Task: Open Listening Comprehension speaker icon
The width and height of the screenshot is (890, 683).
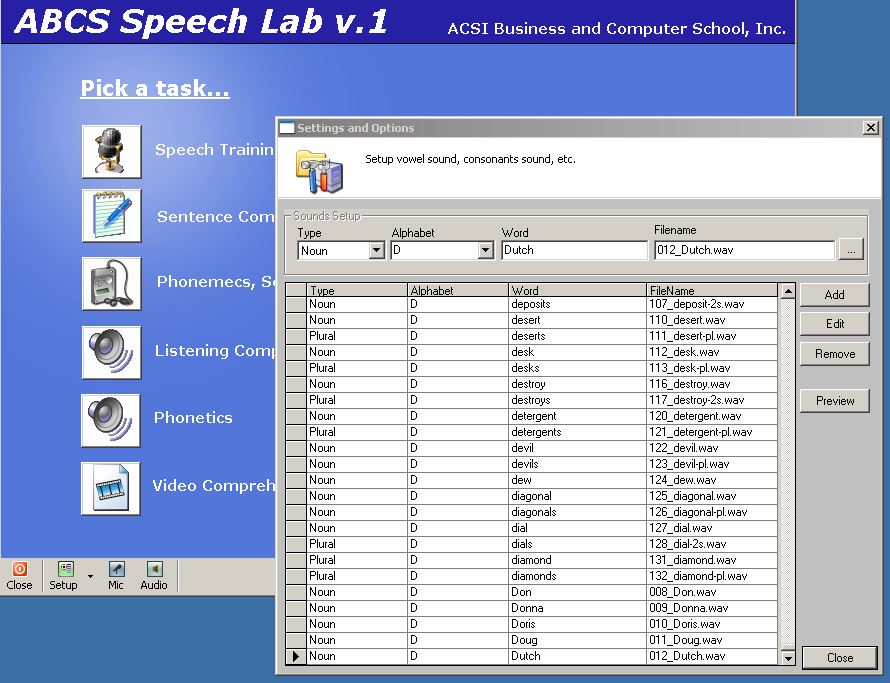Action: [111, 352]
